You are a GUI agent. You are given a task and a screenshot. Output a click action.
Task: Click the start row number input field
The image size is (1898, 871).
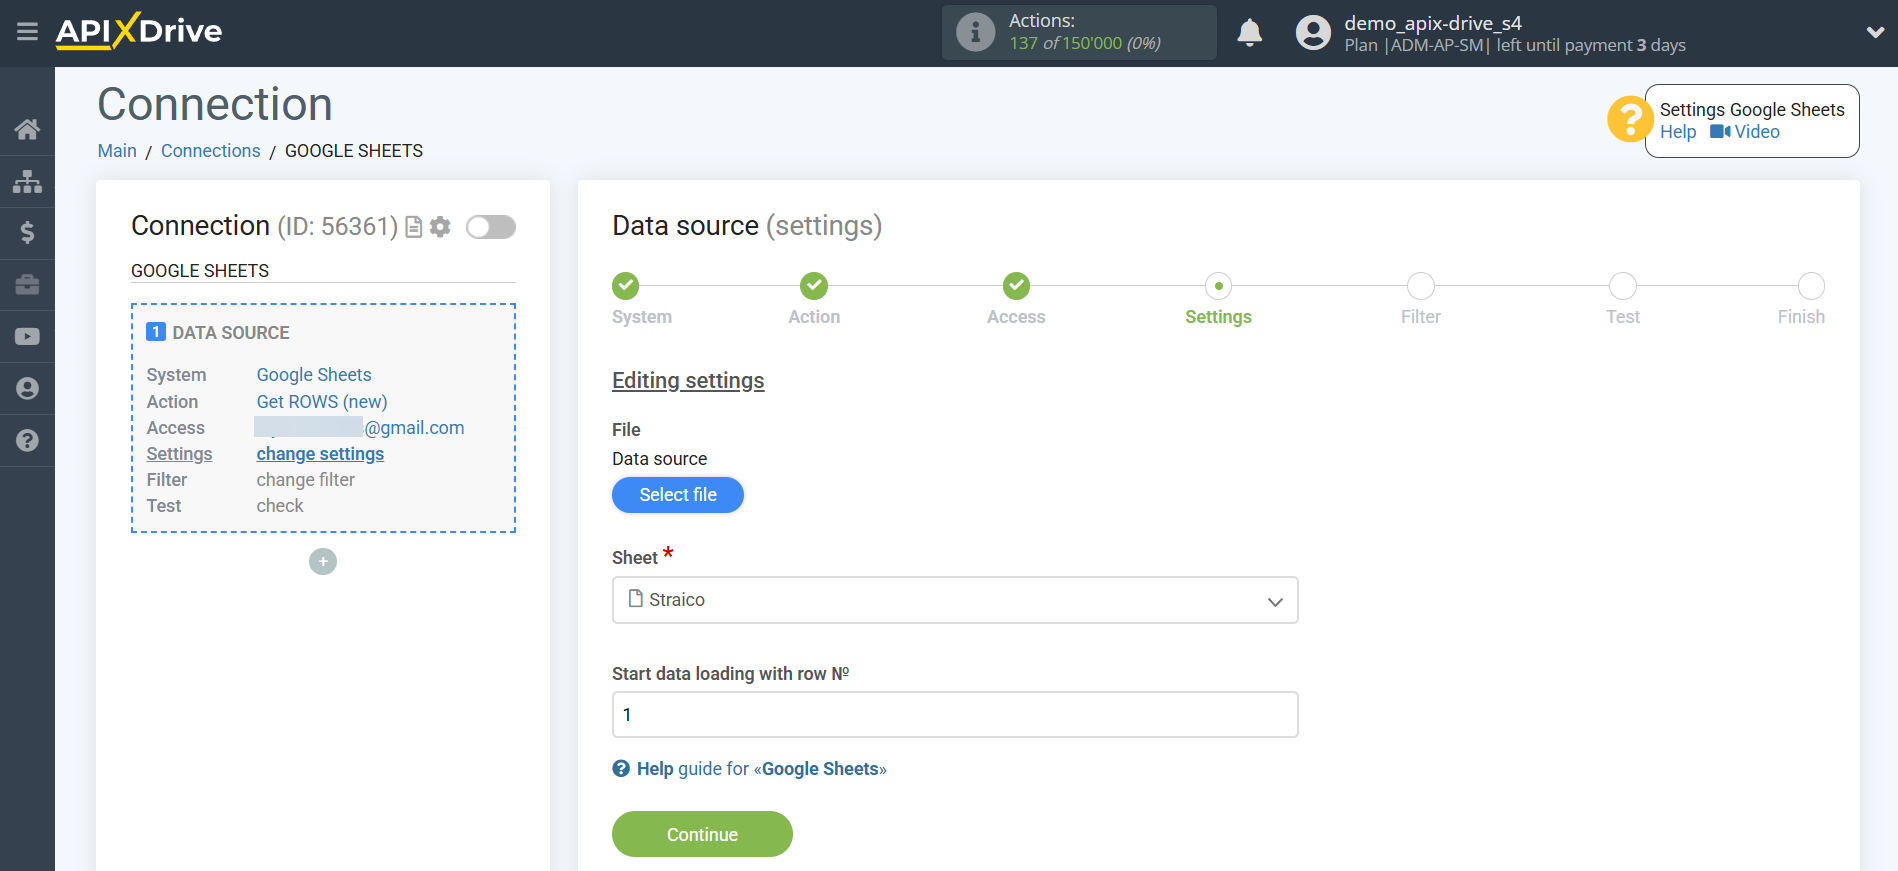point(954,715)
